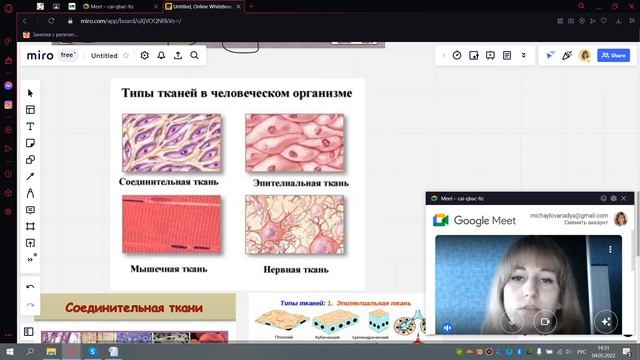Click the Undo arrow
Image resolution: width=640 pixels, height=360 pixels.
tap(30, 287)
